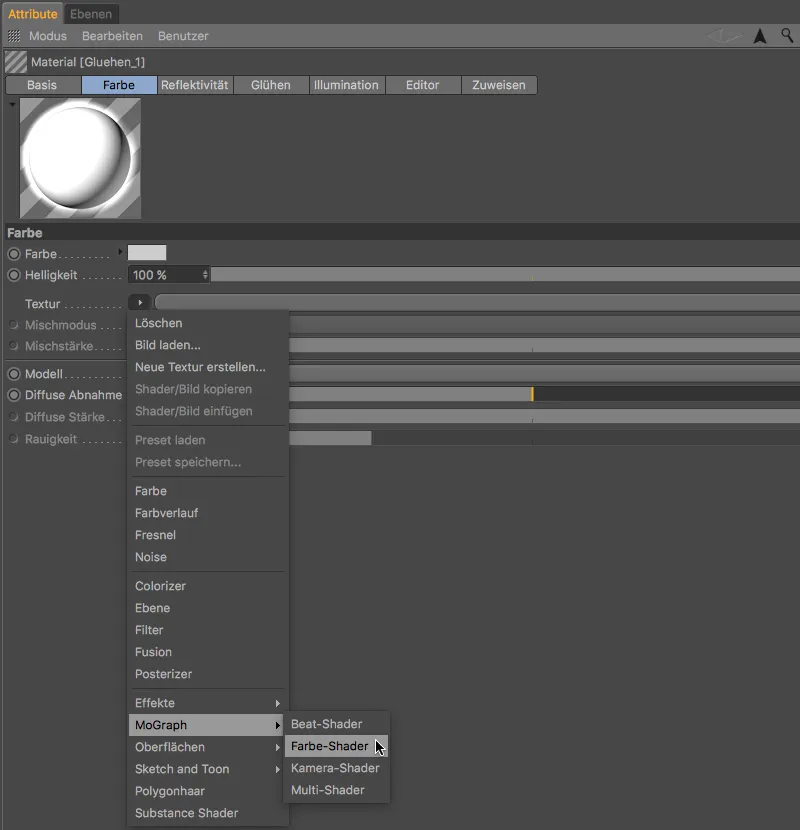Select the Illumination material tab

click(x=347, y=85)
